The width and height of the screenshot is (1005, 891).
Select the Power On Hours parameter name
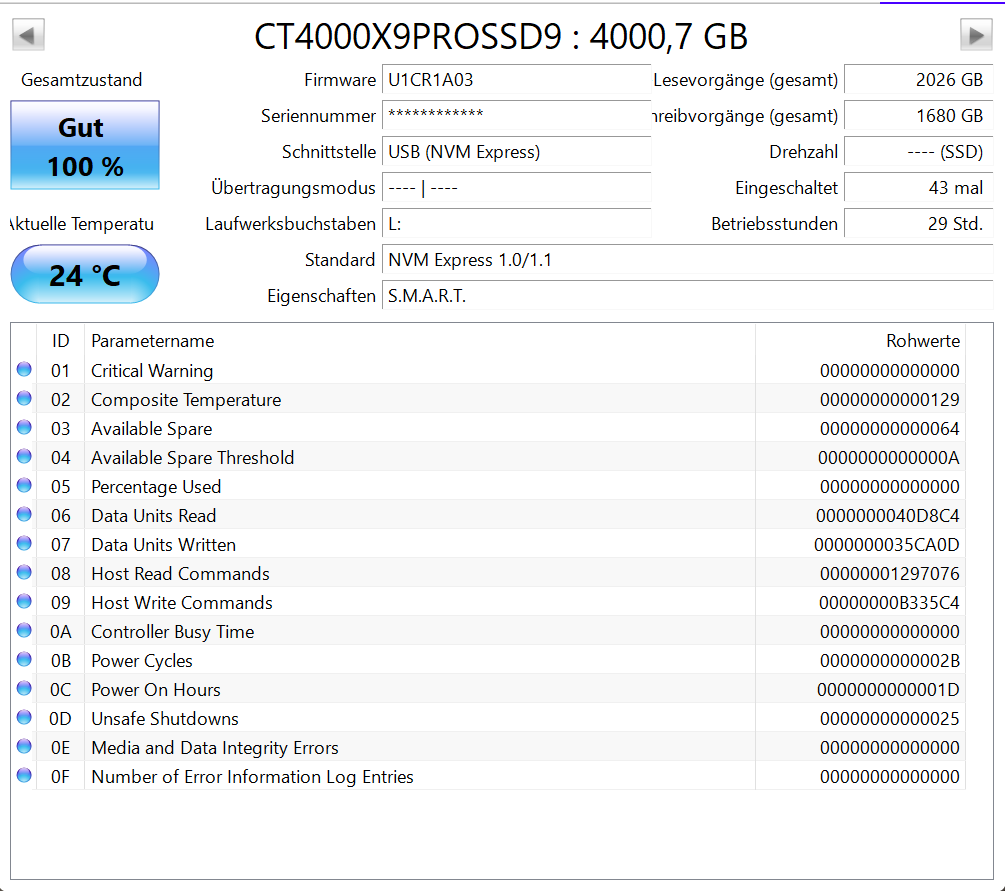[x=156, y=690]
